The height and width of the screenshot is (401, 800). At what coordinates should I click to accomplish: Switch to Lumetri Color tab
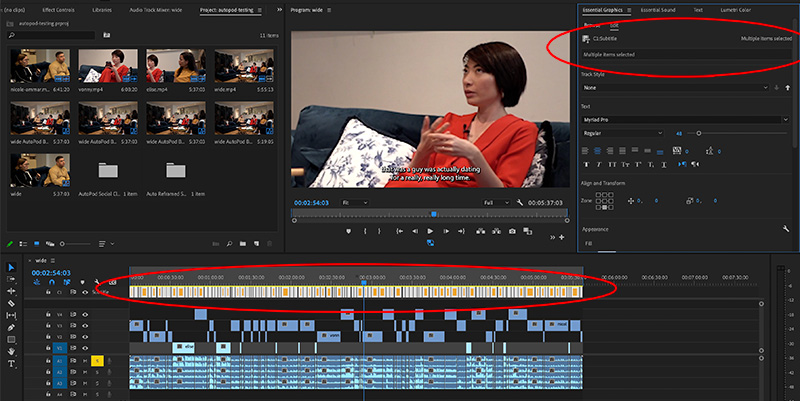(x=735, y=10)
